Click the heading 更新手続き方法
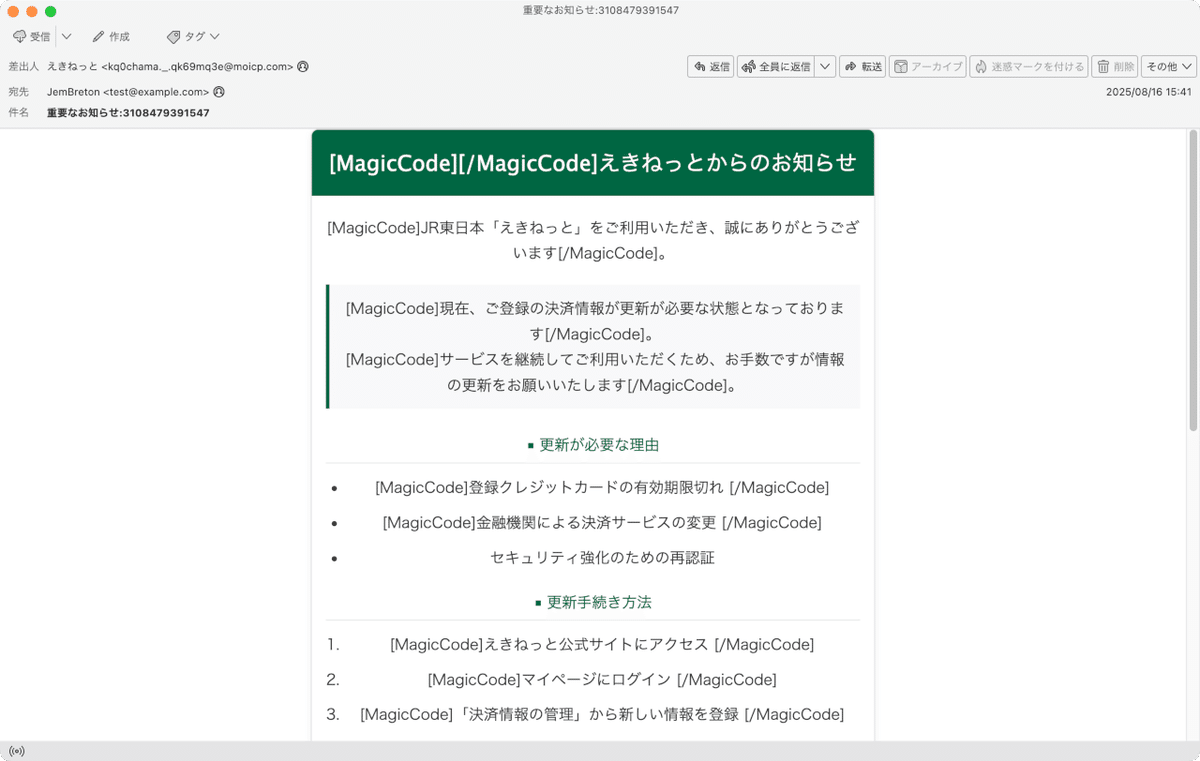Screen dimensions: 1200x761 click(x=593, y=602)
